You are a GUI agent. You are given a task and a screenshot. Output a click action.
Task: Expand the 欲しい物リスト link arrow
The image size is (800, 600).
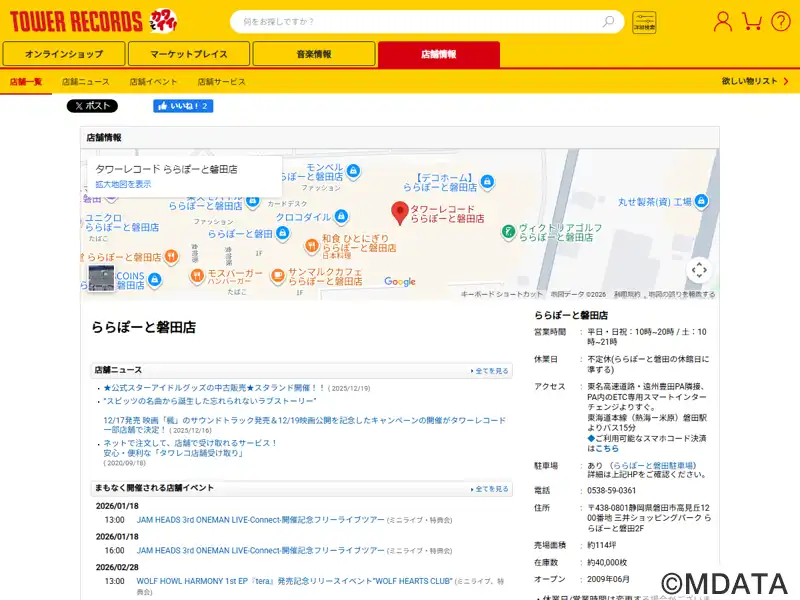point(784,81)
